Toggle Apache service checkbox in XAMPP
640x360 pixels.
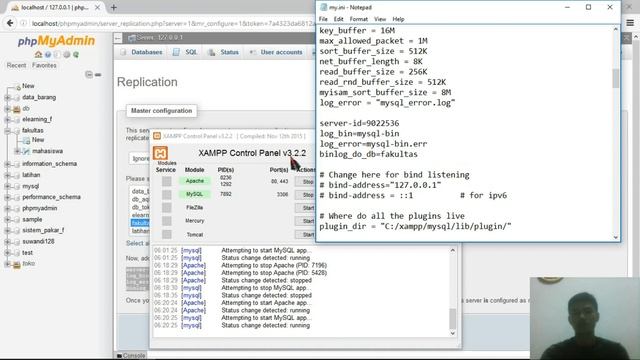point(167,181)
